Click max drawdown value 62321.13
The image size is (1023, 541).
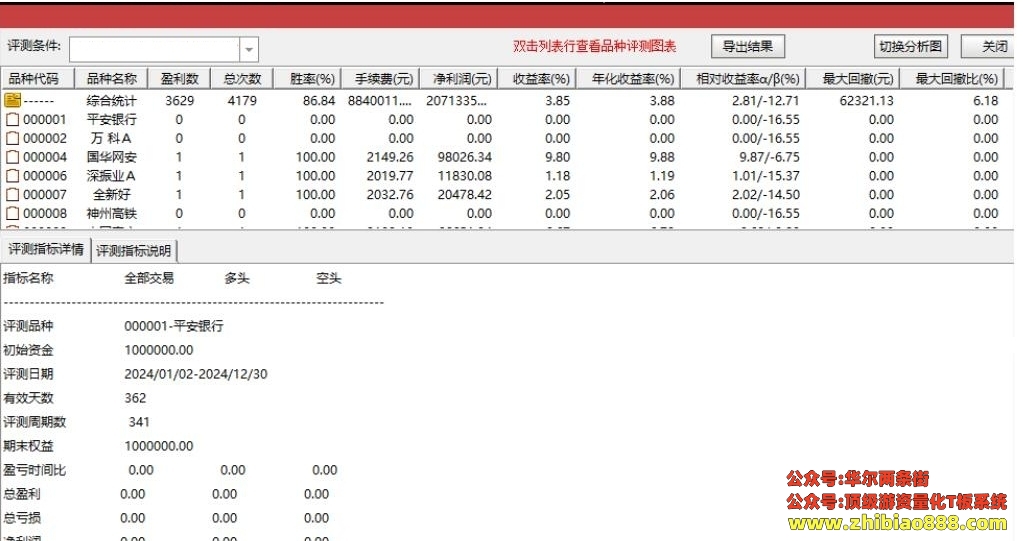tap(866, 100)
